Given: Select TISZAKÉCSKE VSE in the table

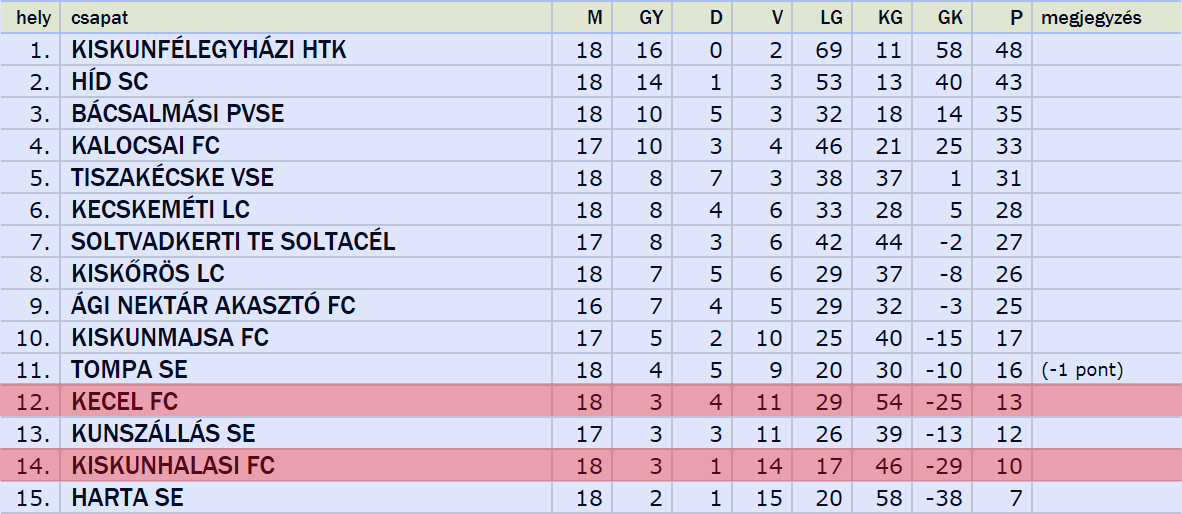Looking at the screenshot, I should pyautogui.click(x=173, y=178).
